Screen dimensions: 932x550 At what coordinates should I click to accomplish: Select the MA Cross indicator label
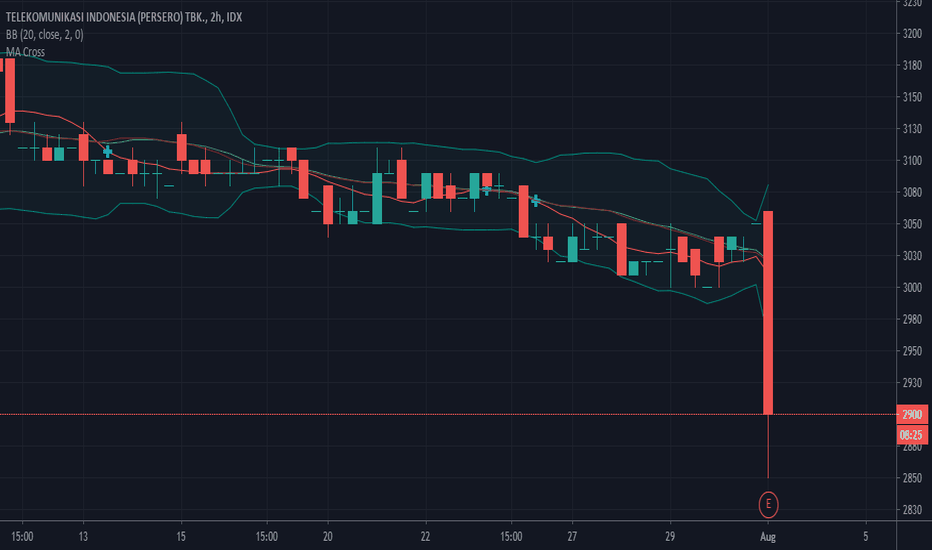(26, 52)
